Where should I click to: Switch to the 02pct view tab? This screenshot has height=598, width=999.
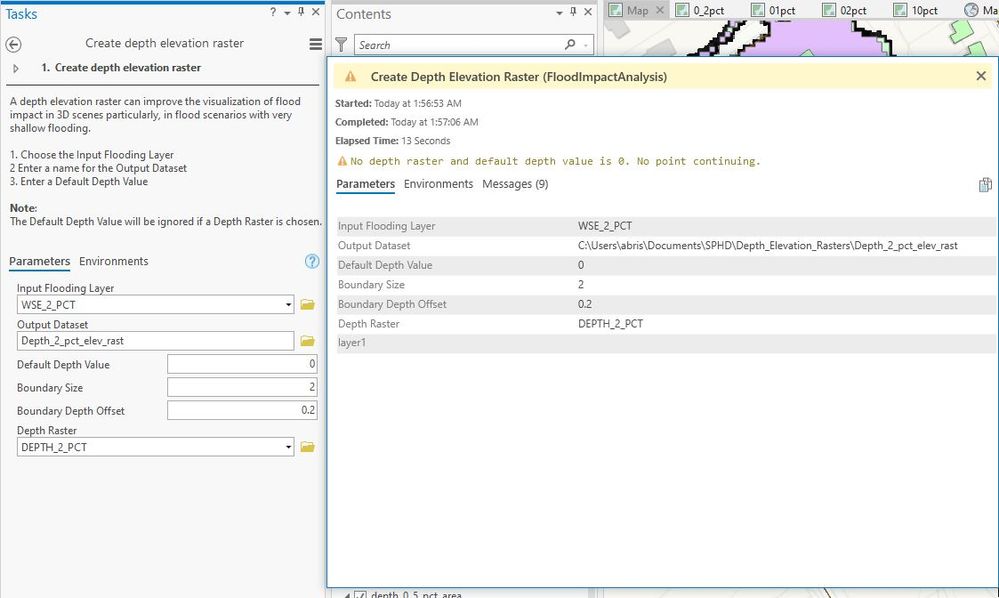pos(844,10)
